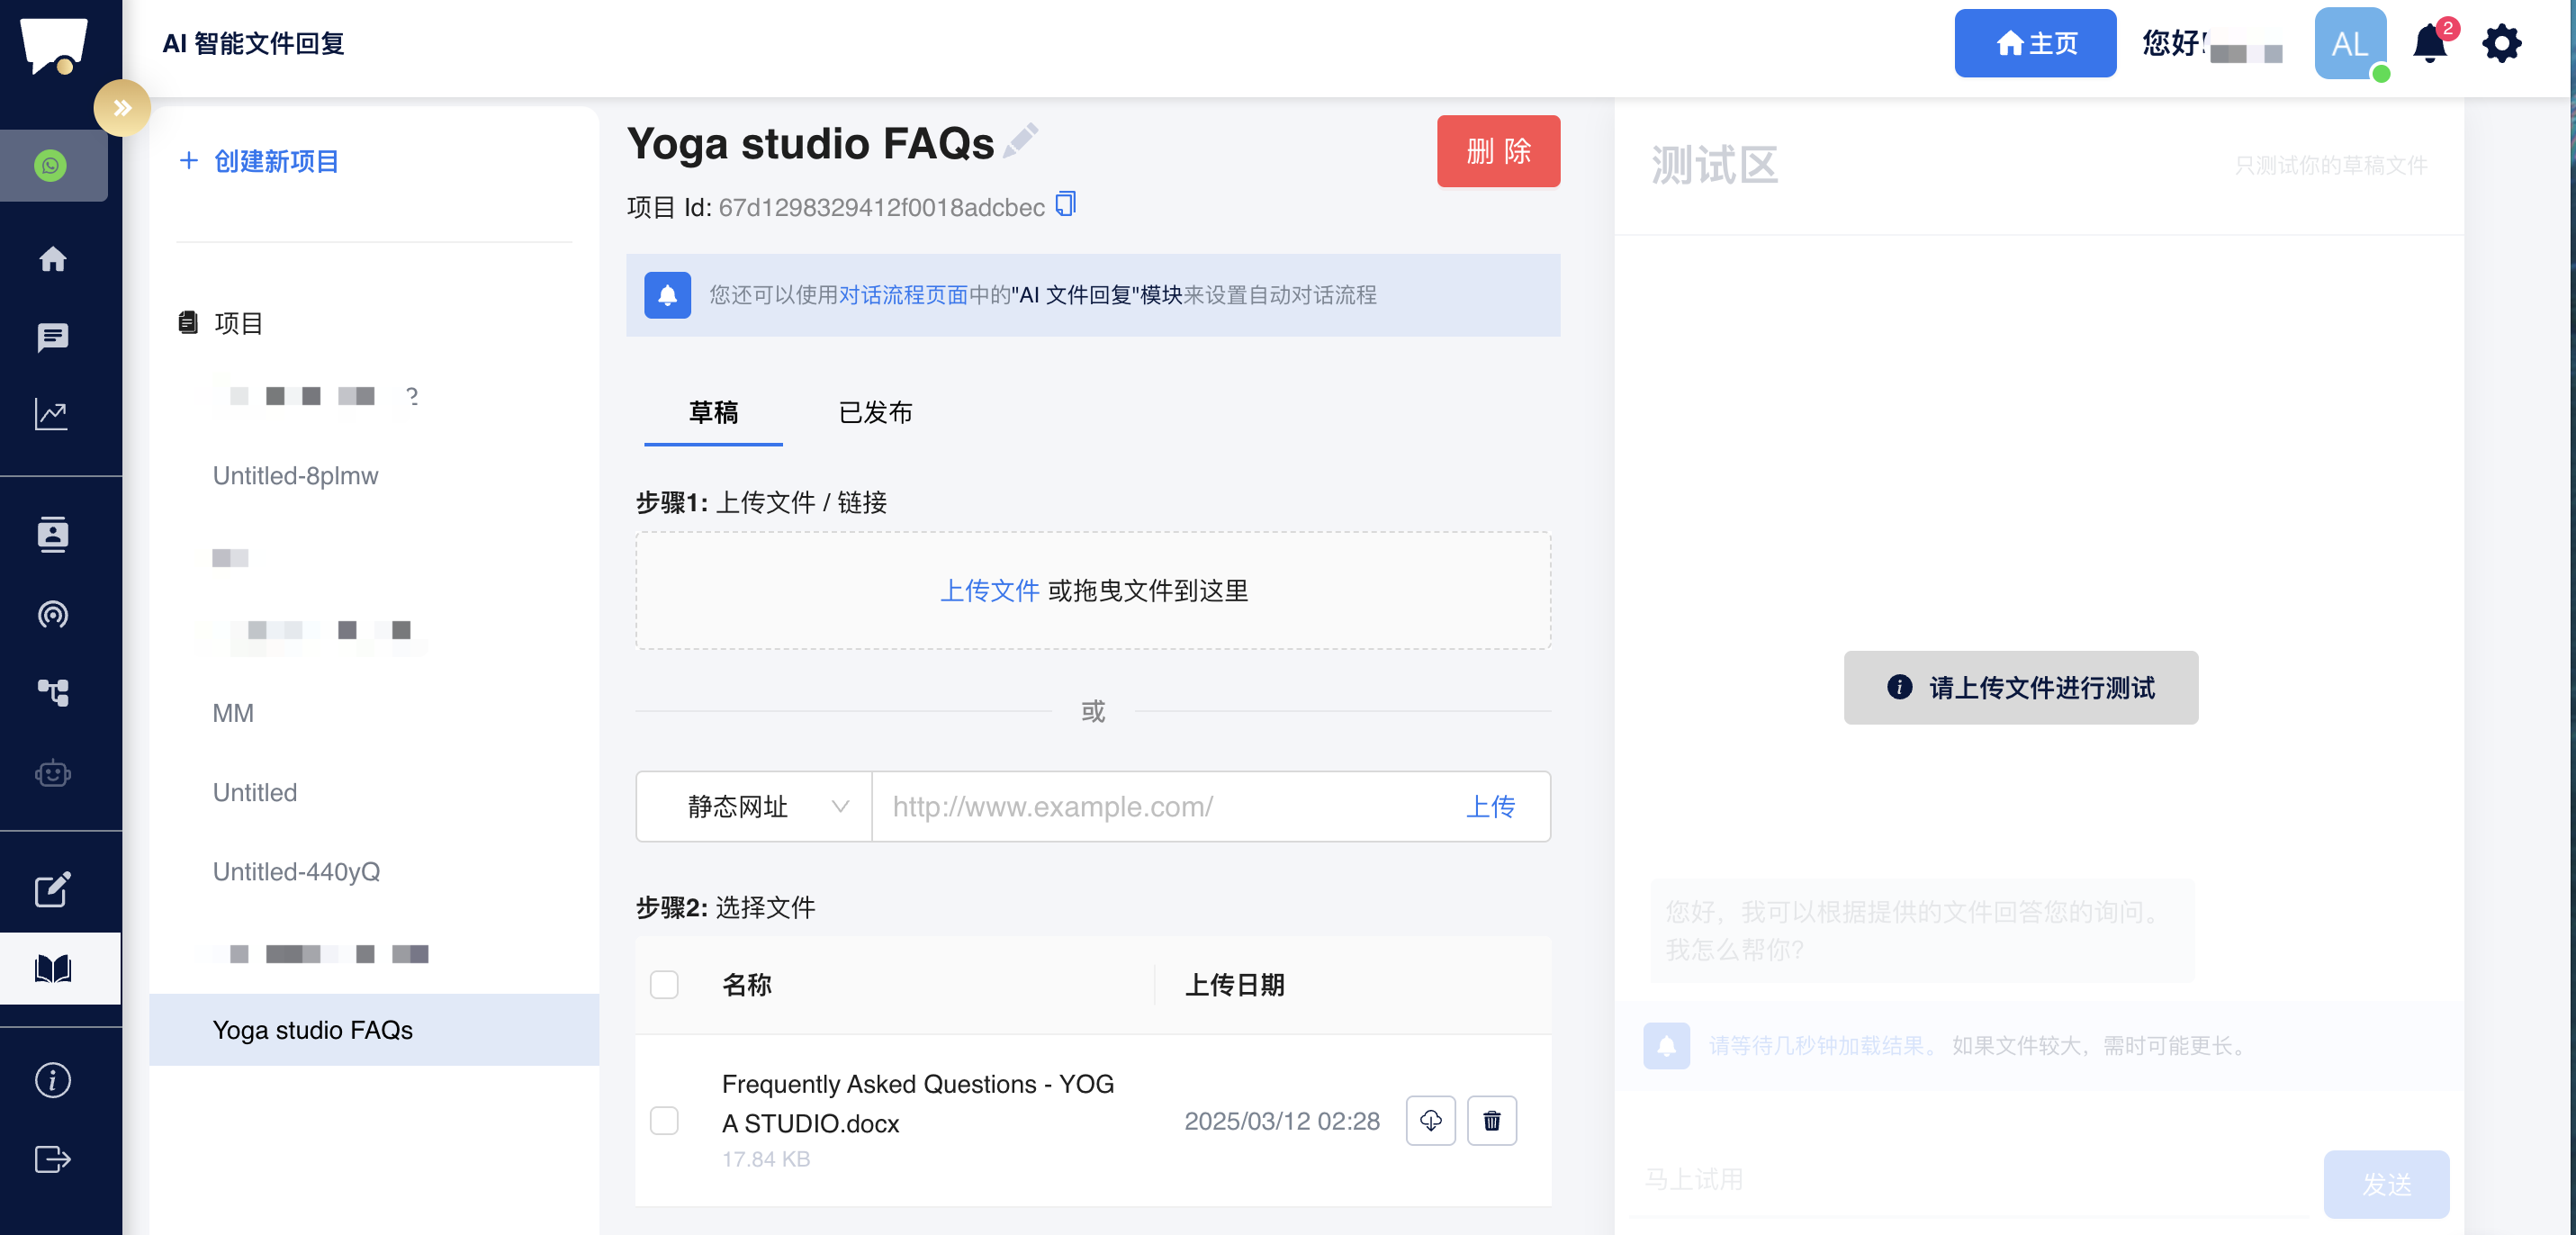
Task: Open the AL avatar account menu
Action: 2350,44
